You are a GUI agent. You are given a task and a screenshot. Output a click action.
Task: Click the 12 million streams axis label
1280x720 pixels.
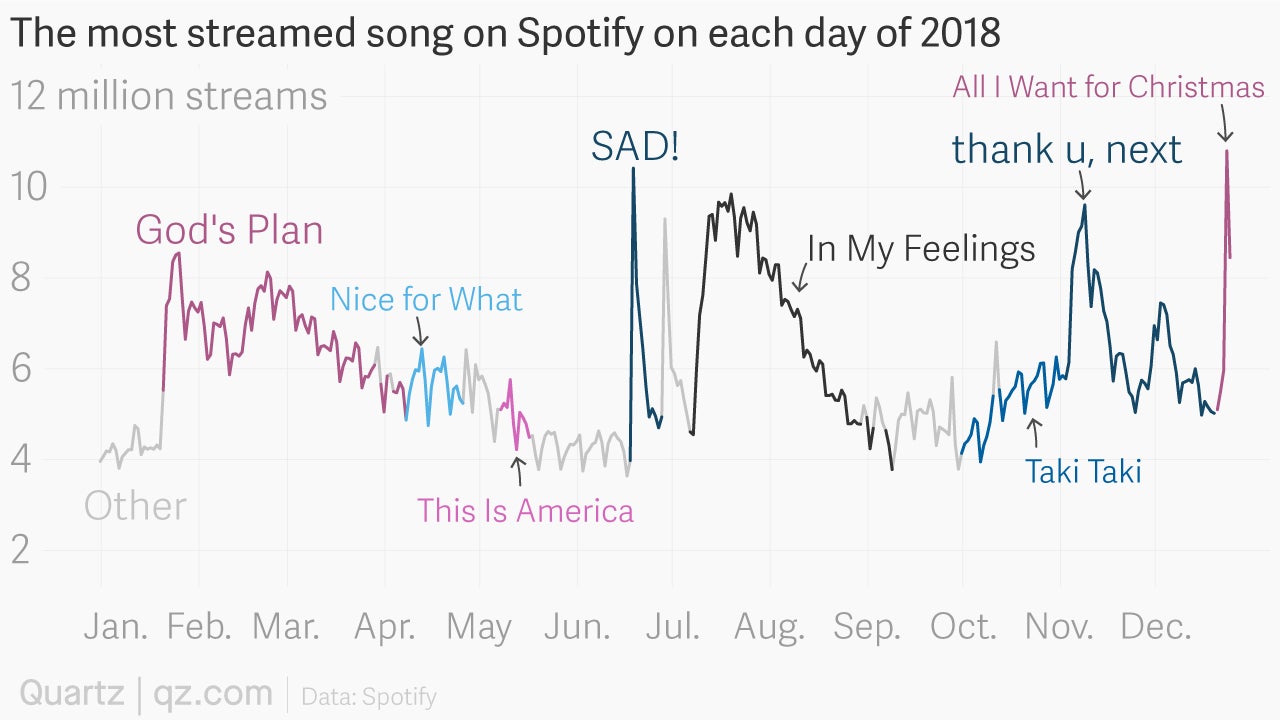pyautogui.click(x=169, y=97)
